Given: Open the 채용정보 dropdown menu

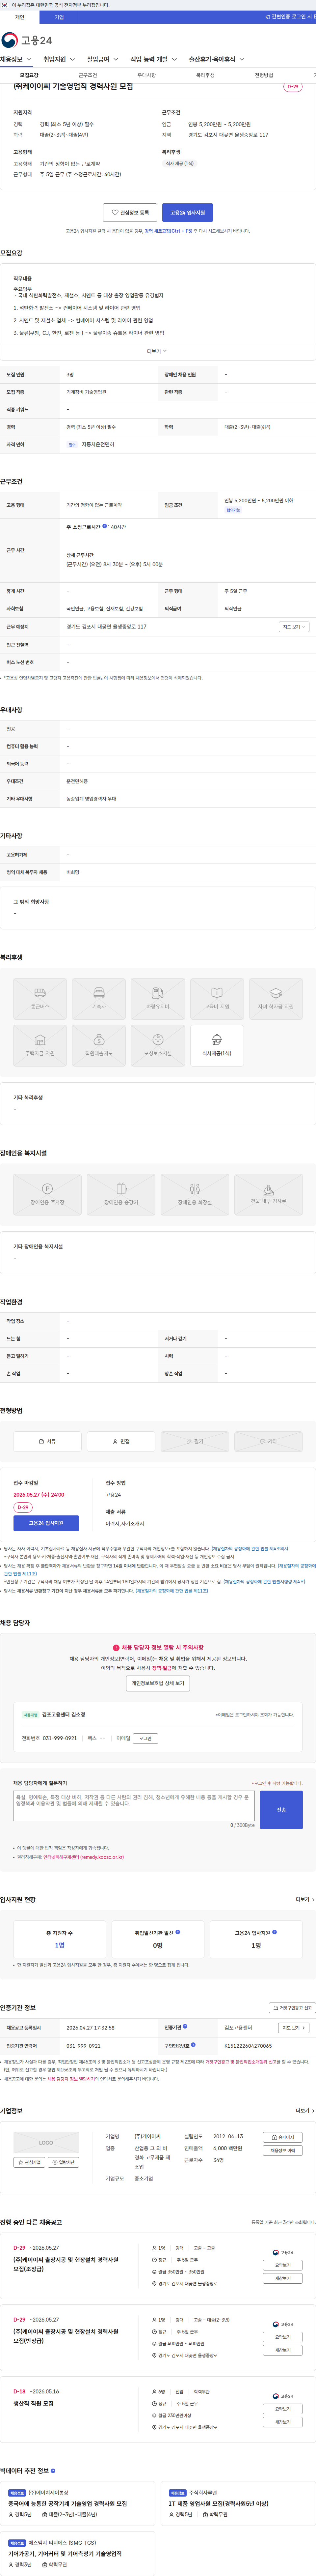Looking at the screenshot, I should tap(16, 59).
